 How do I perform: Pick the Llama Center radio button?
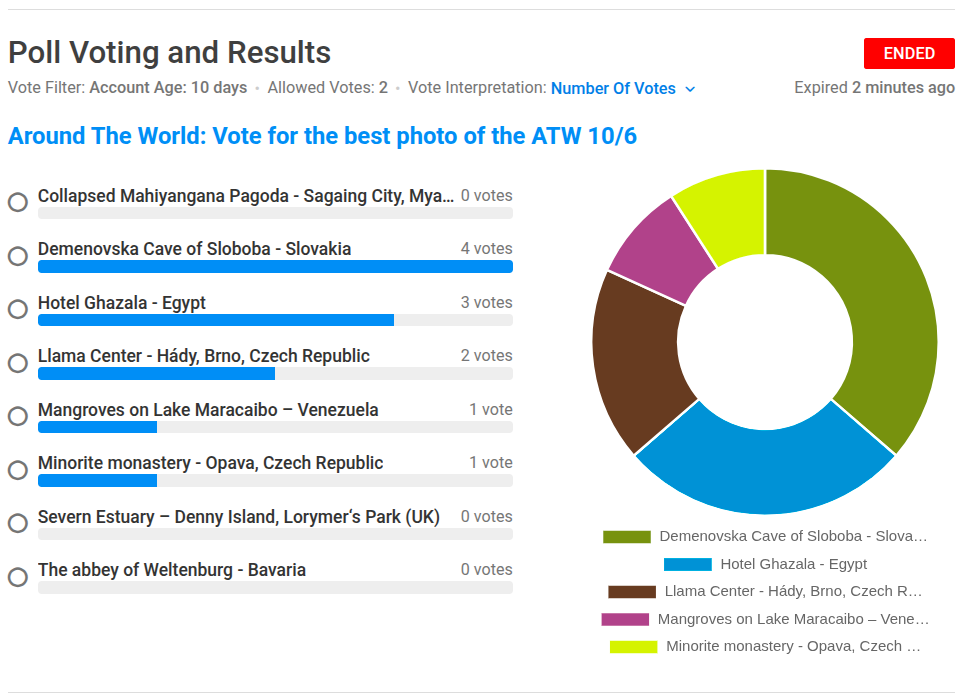pos(18,363)
